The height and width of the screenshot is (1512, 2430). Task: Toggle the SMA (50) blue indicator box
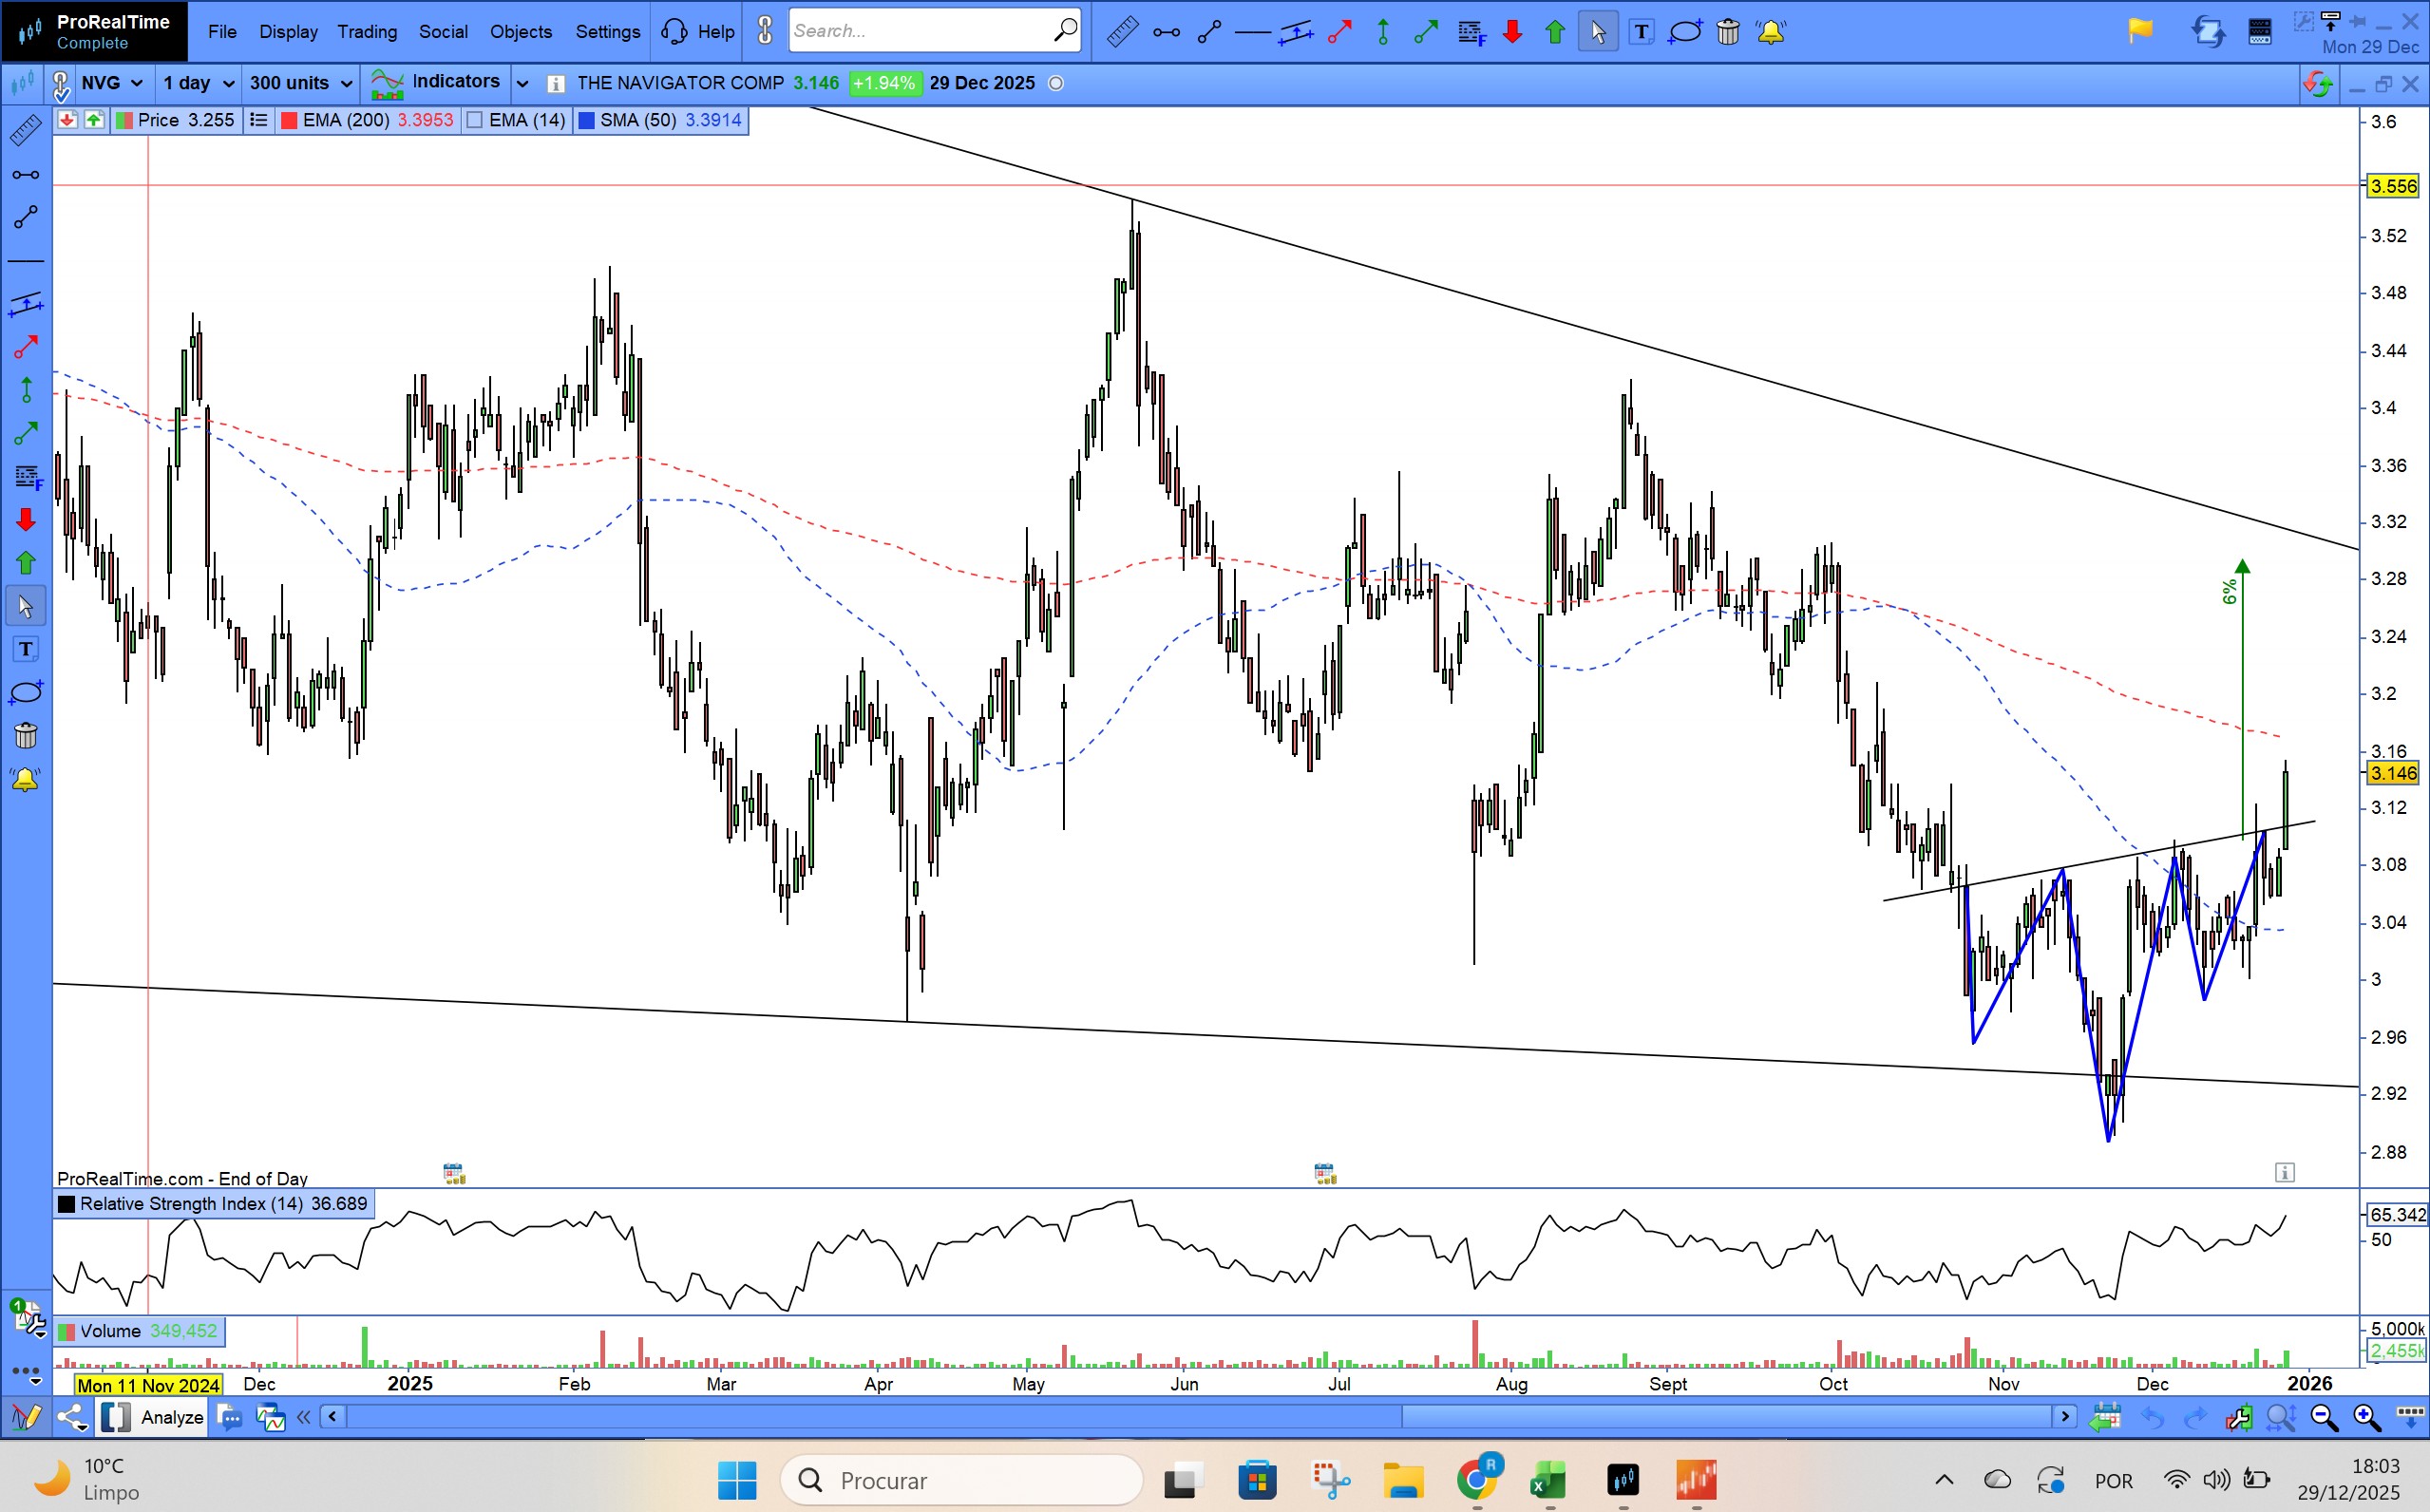click(x=587, y=120)
